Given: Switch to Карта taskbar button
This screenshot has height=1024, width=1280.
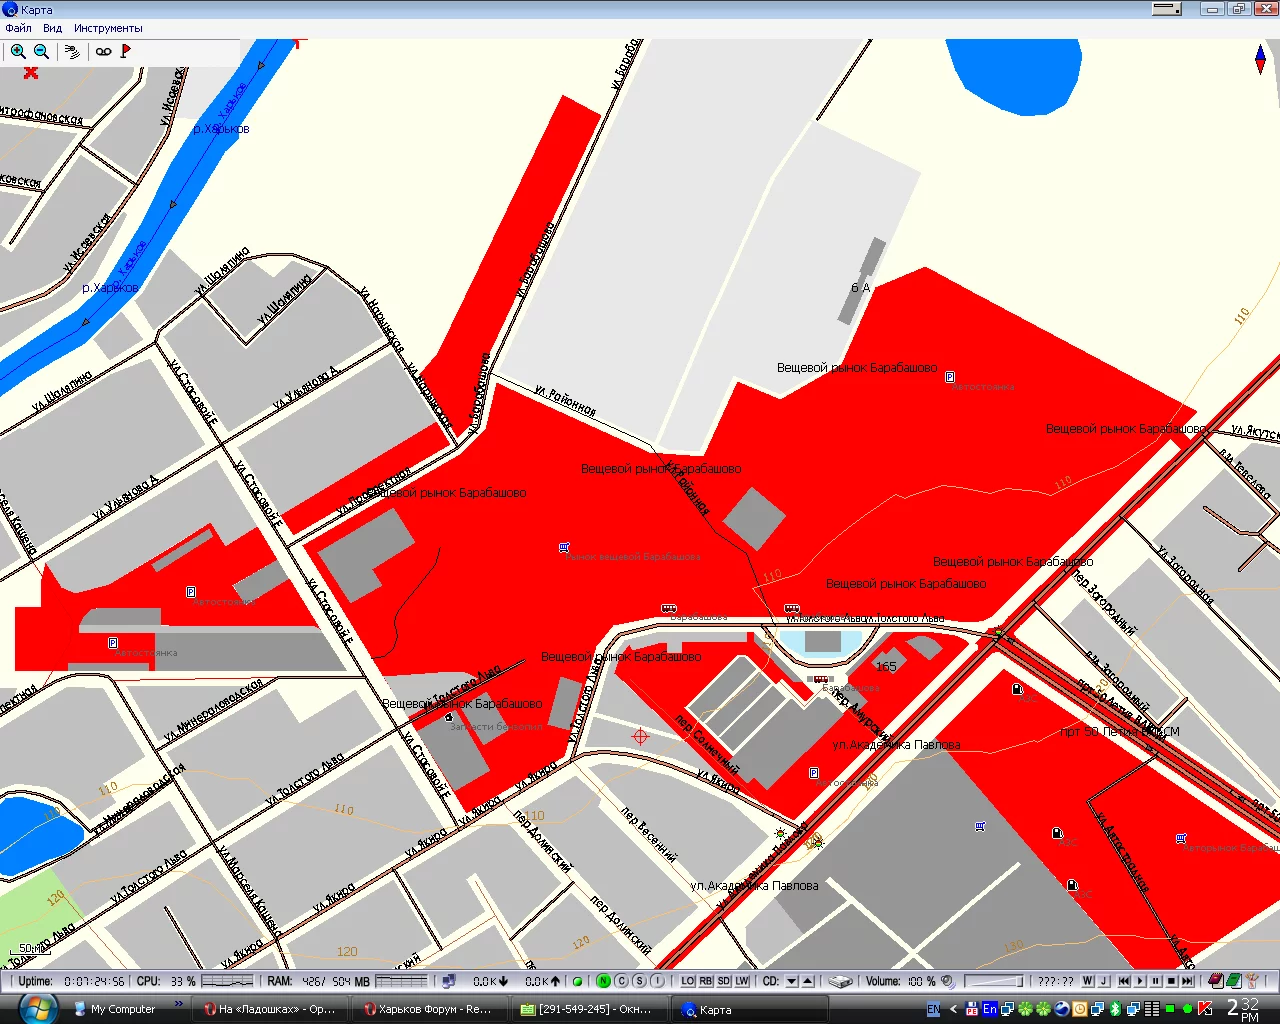Looking at the screenshot, I should [x=750, y=1009].
